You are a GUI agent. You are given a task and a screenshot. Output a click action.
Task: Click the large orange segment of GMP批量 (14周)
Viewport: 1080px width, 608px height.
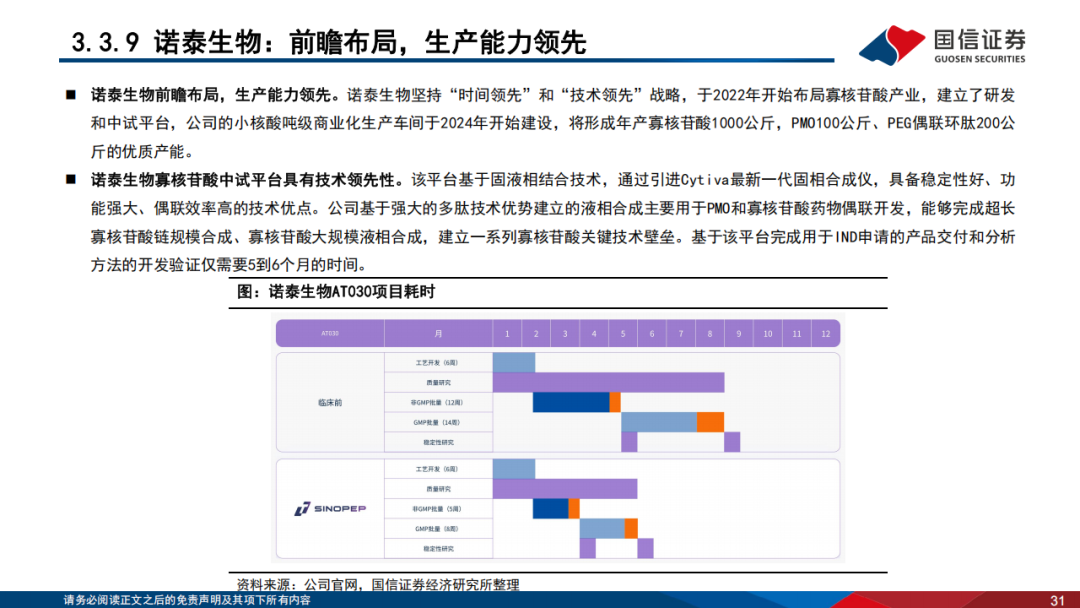coord(710,422)
